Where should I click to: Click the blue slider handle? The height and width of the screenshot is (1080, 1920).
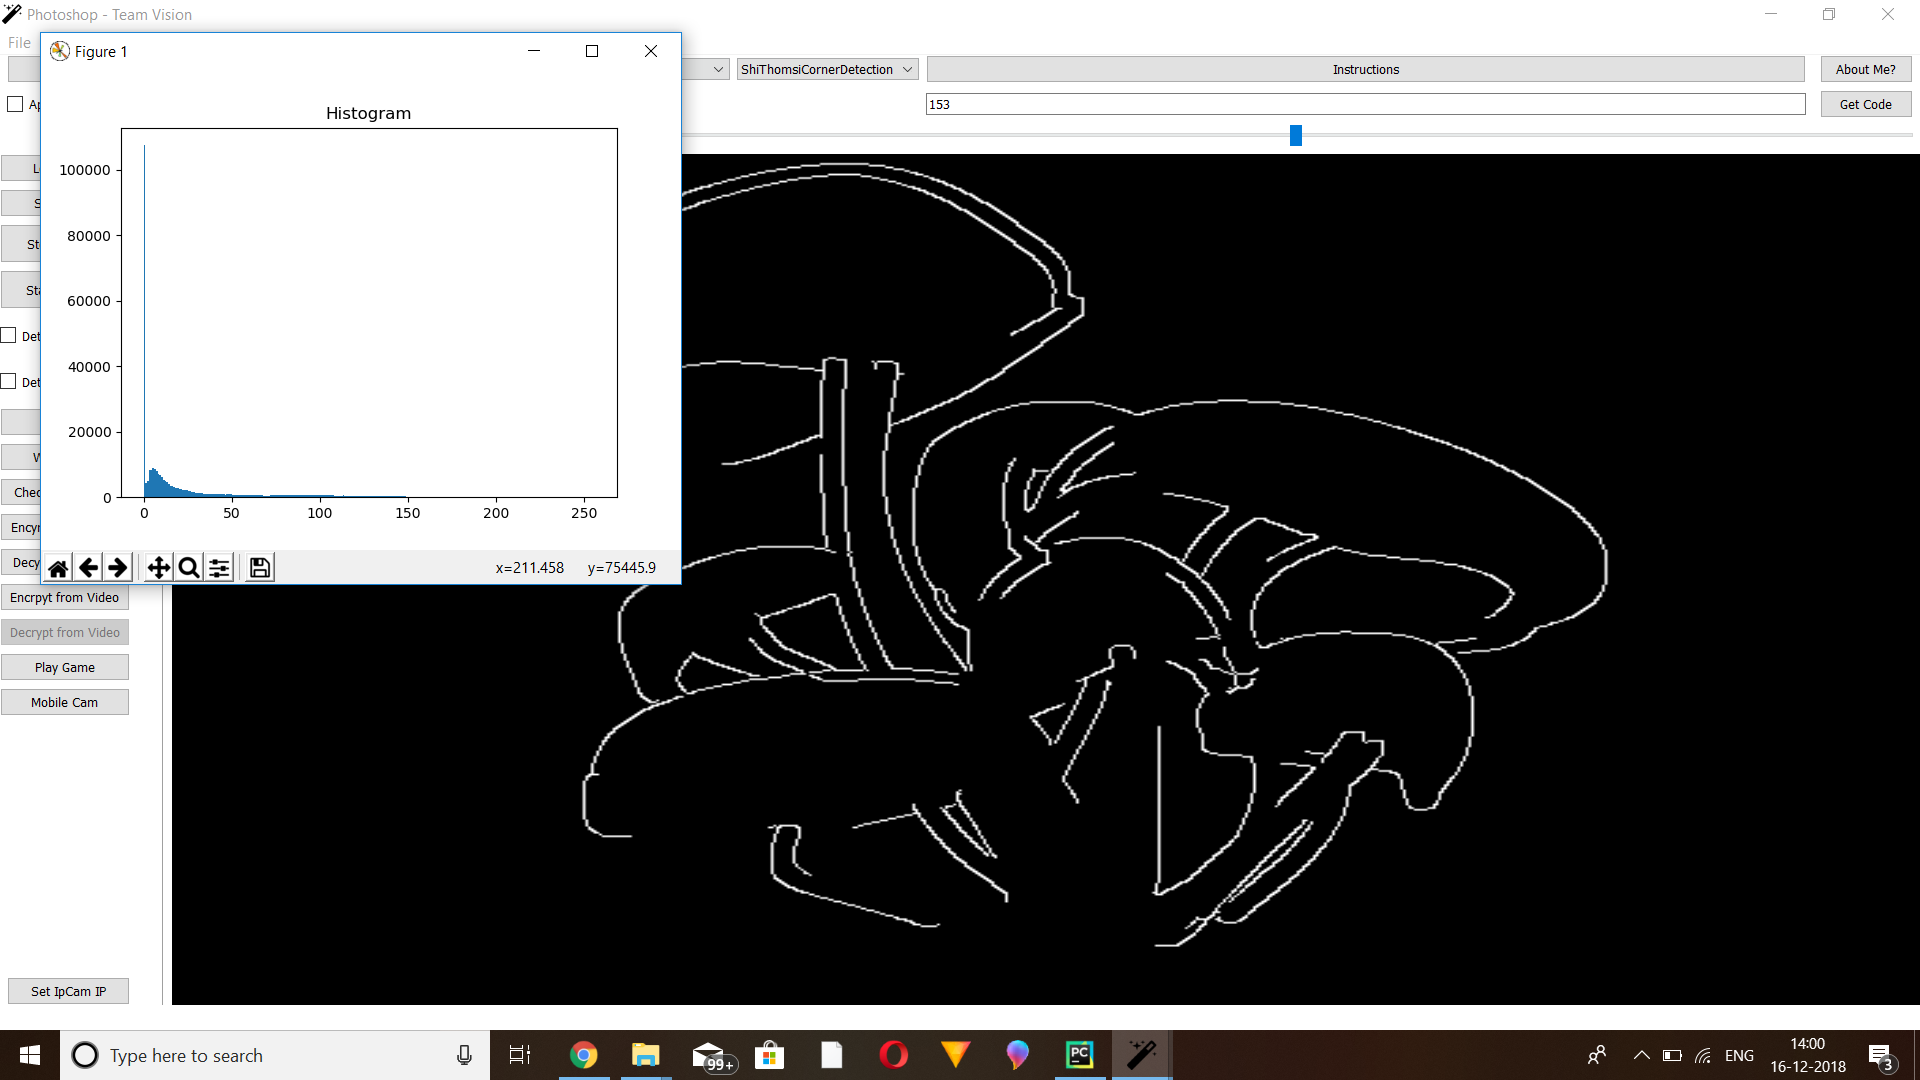[1296, 135]
